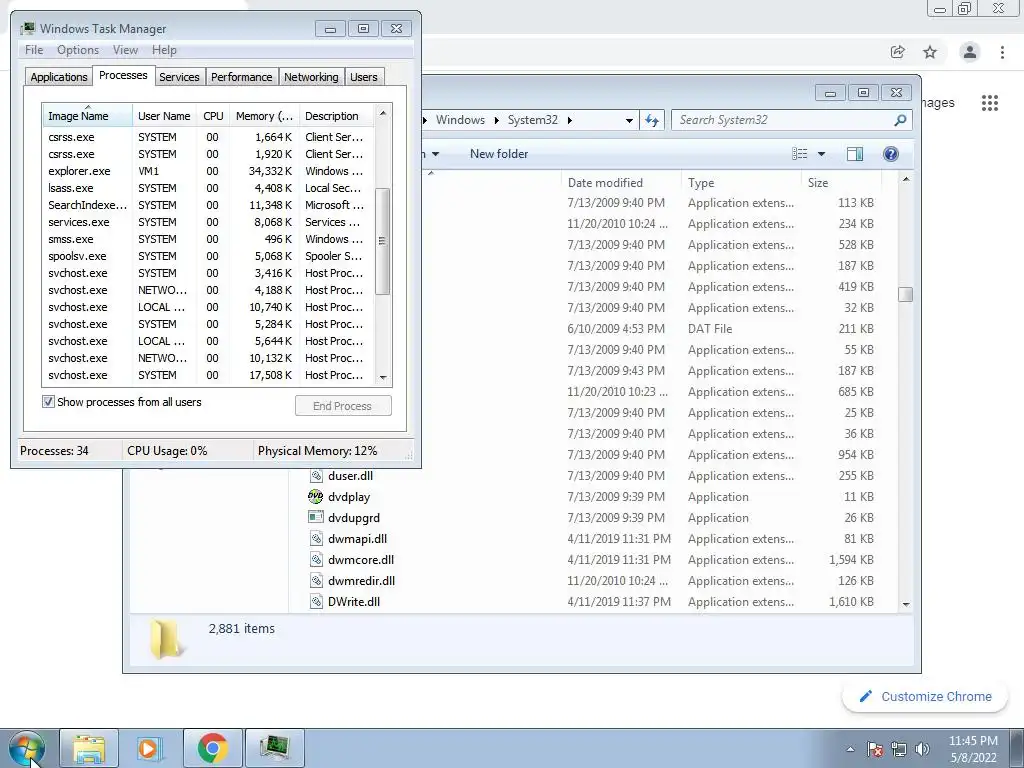Image resolution: width=1024 pixels, height=768 pixels.
Task: Open the Windows Start menu orb
Action: (x=27, y=748)
